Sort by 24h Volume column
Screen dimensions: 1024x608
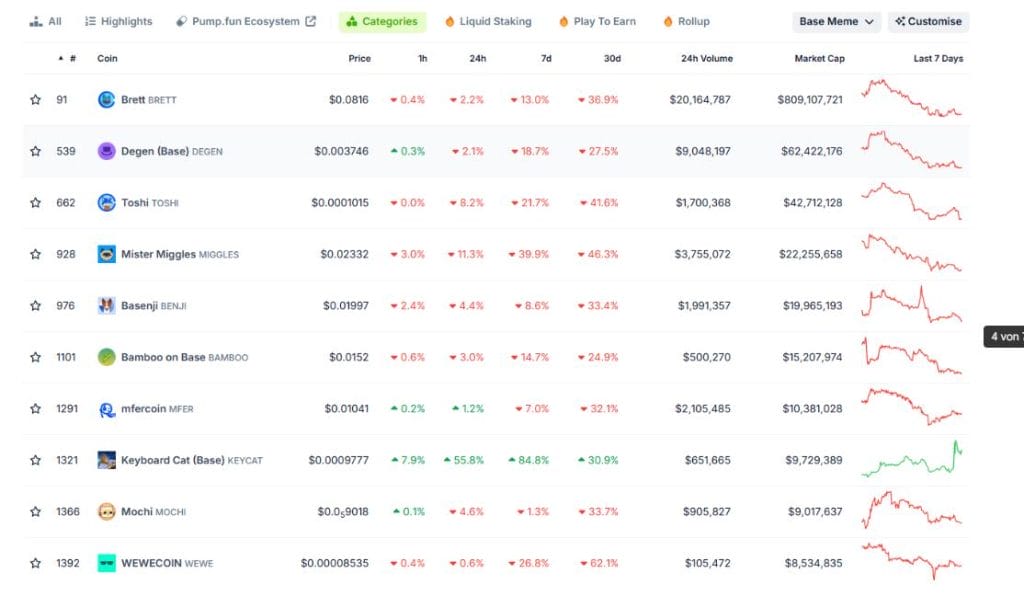tap(707, 59)
